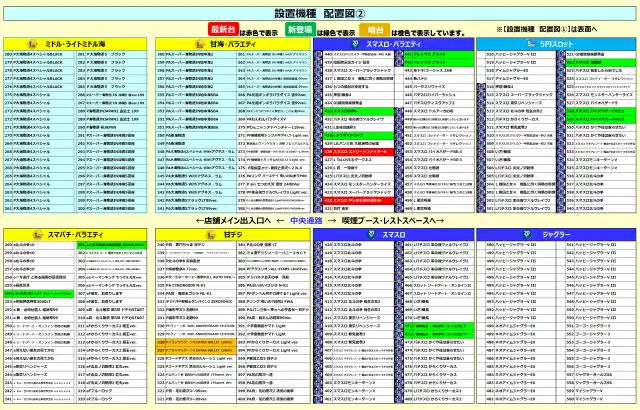
Task: Select the 甘デジ section header
Action: tap(233, 235)
